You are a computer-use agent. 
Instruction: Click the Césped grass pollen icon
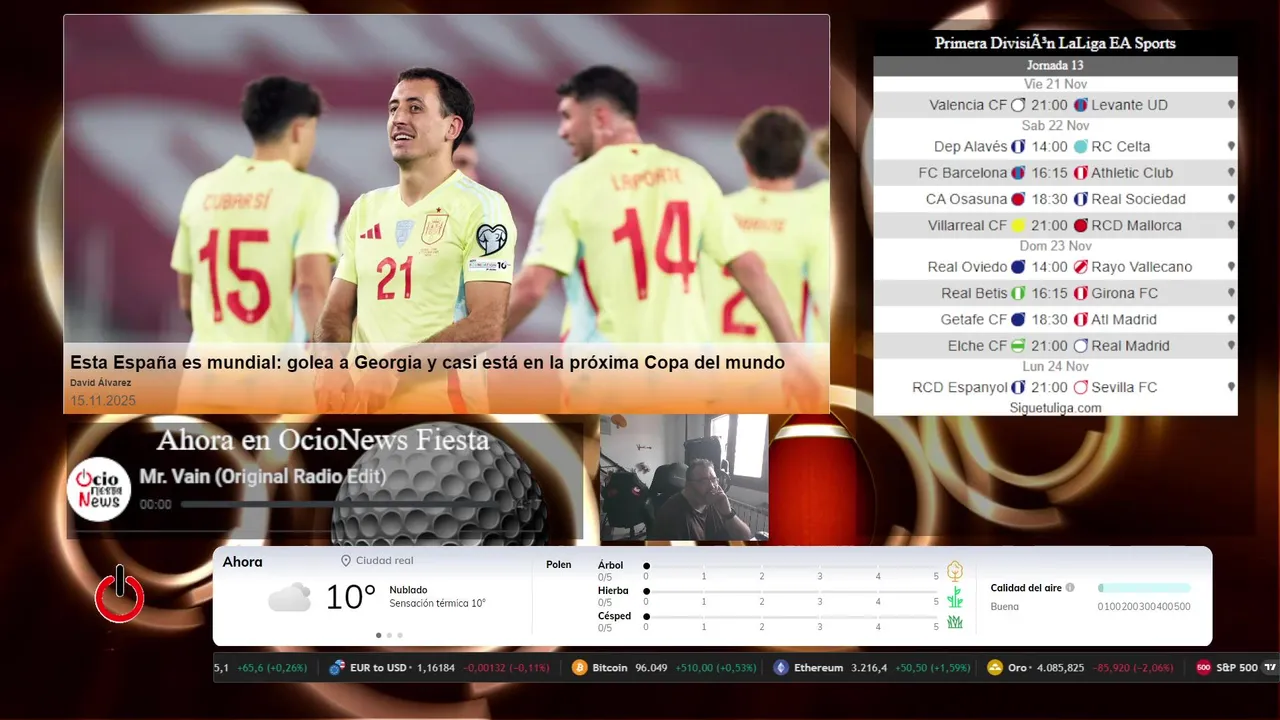(955, 622)
